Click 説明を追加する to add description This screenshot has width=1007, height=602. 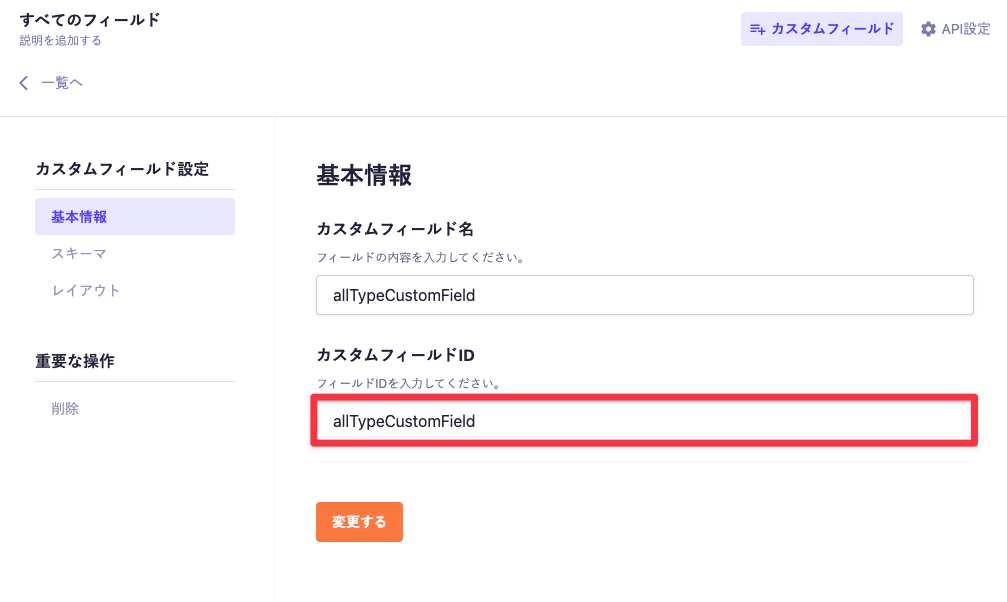pos(60,41)
